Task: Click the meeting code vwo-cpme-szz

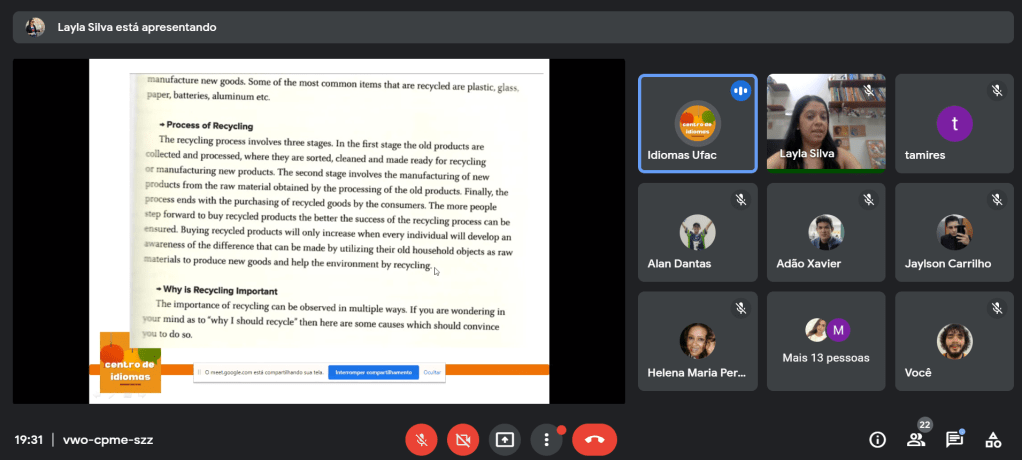Action: click(x=108, y=439)
